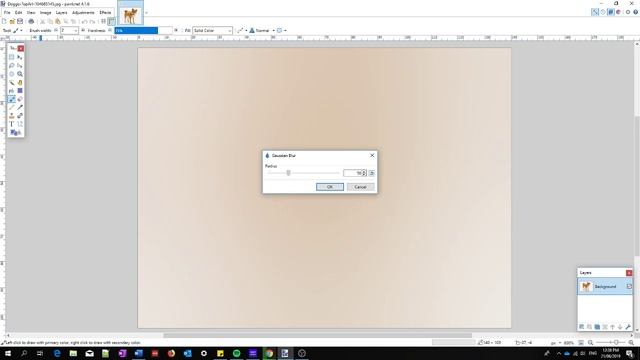Increase brush hardness plus button
The width and height of the screenshot is (640, 360).
click(176, 31)
